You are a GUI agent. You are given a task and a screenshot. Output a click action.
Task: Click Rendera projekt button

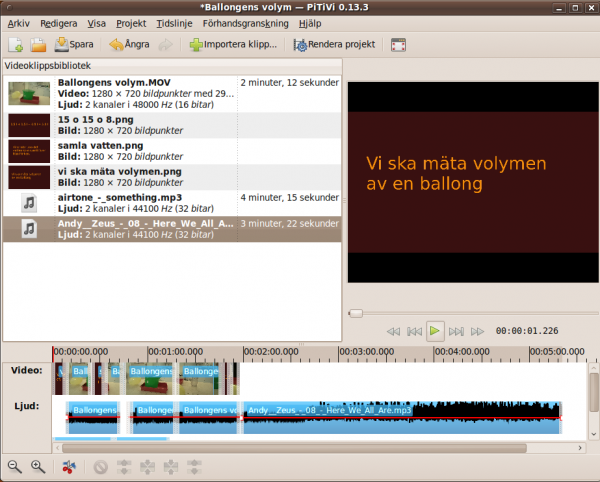click(334, 45)
